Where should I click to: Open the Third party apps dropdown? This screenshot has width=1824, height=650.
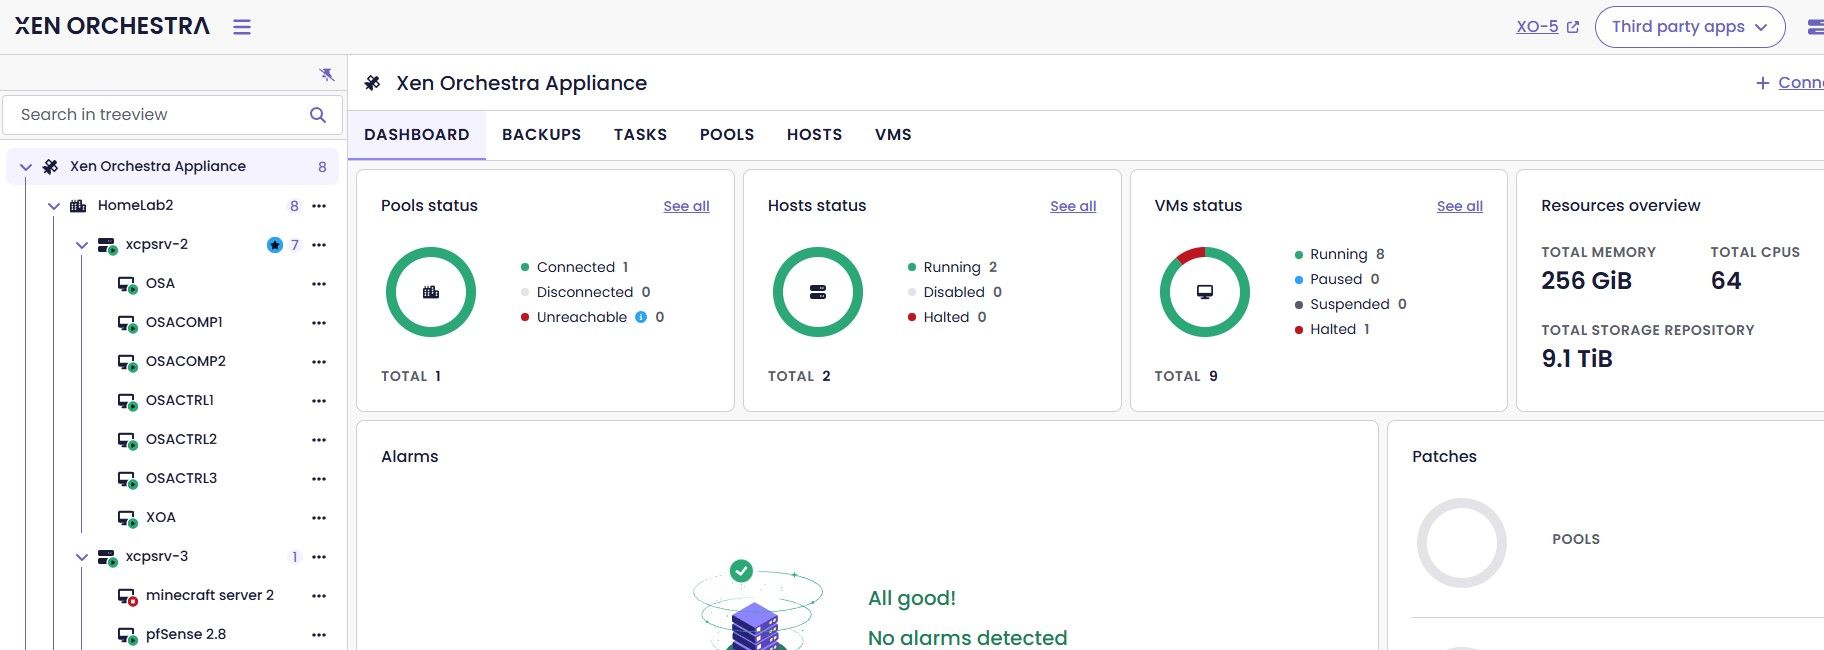point(1689,27)
